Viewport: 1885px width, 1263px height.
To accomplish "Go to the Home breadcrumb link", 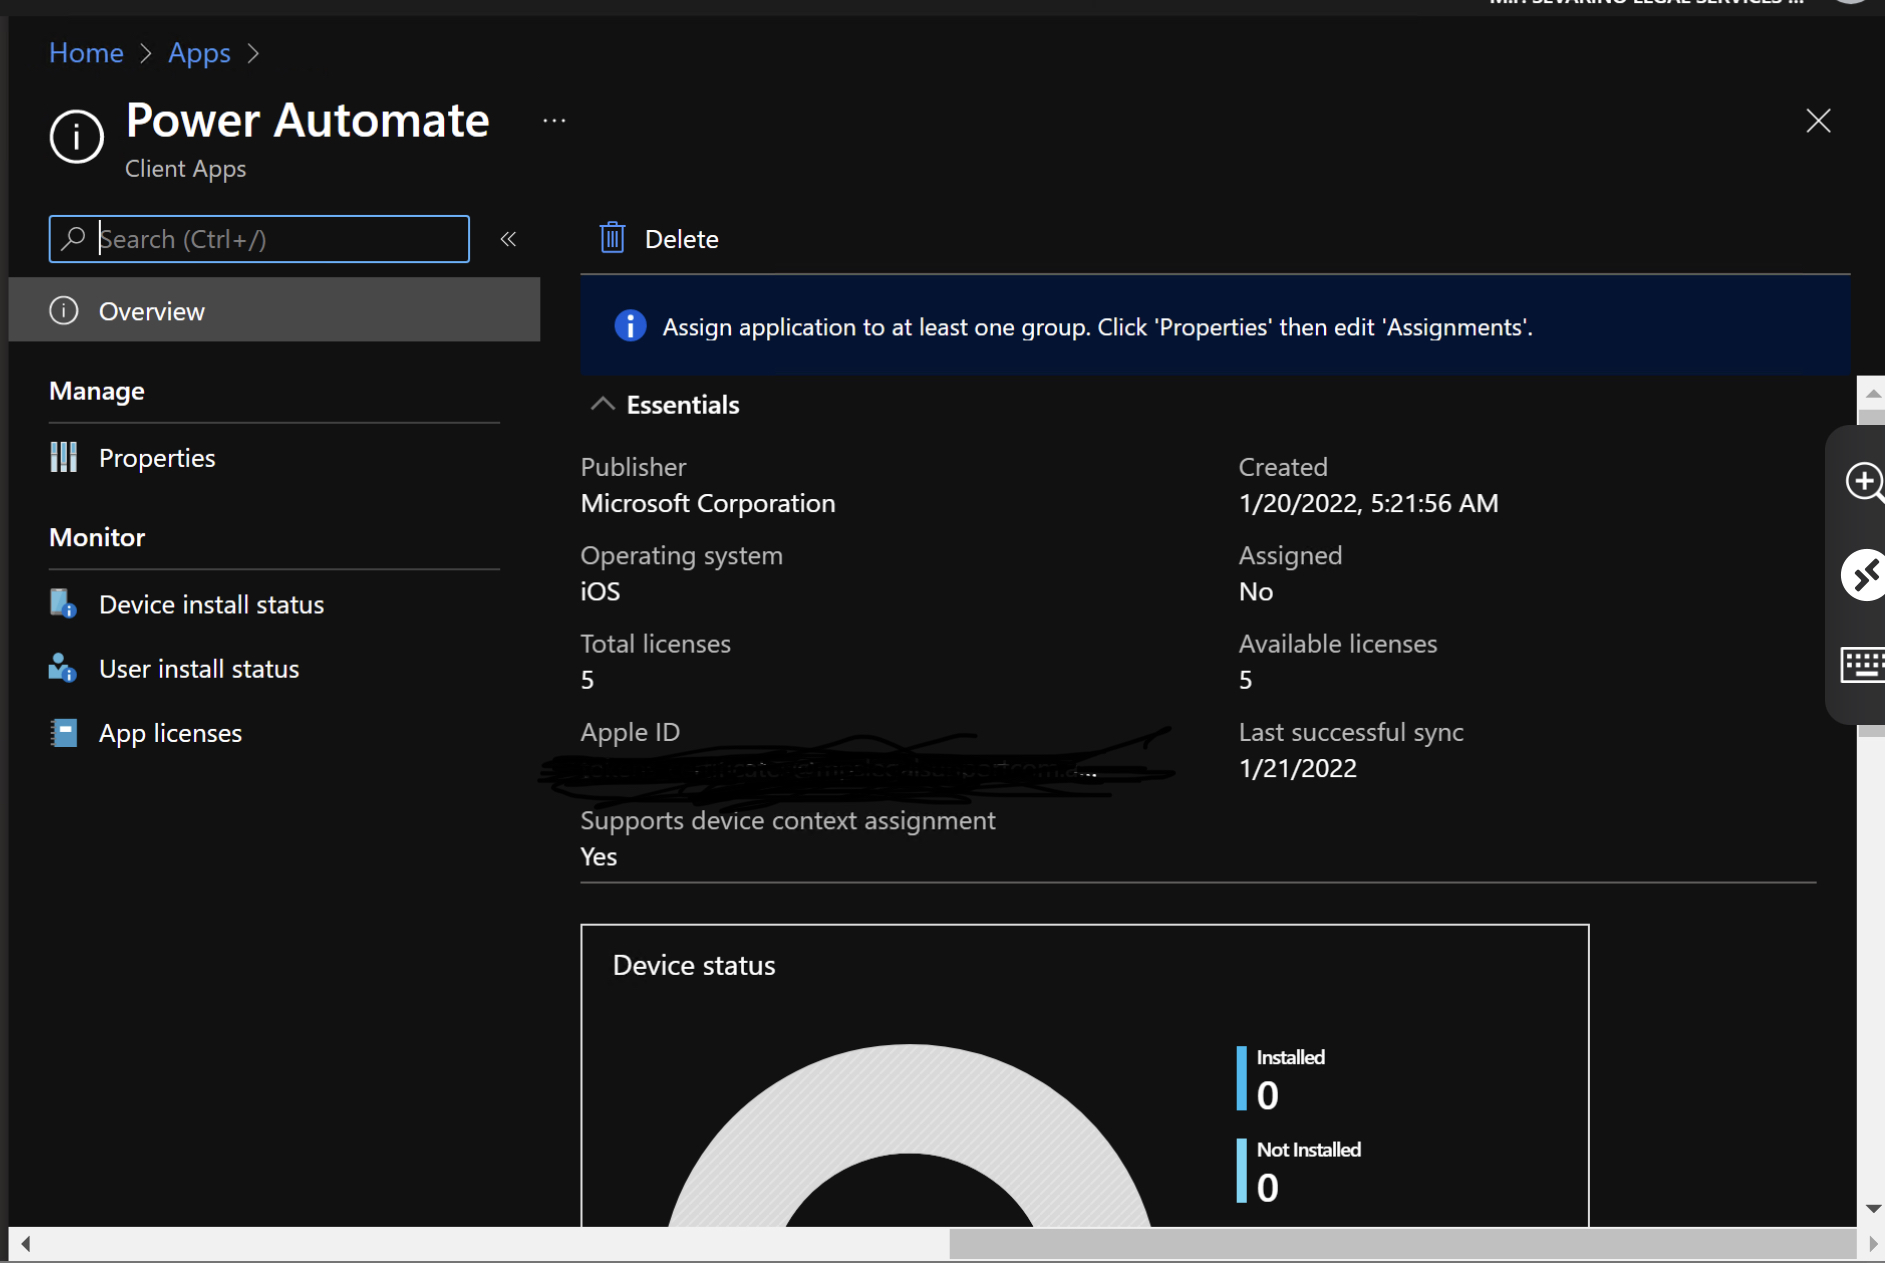I will click(x=86, y=52).
